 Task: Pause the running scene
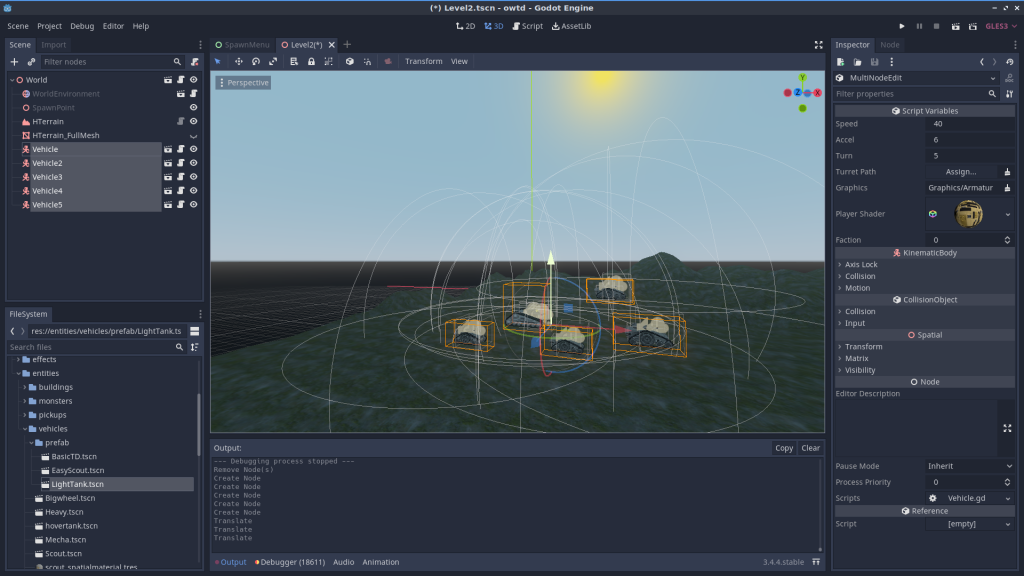[920, 26]
